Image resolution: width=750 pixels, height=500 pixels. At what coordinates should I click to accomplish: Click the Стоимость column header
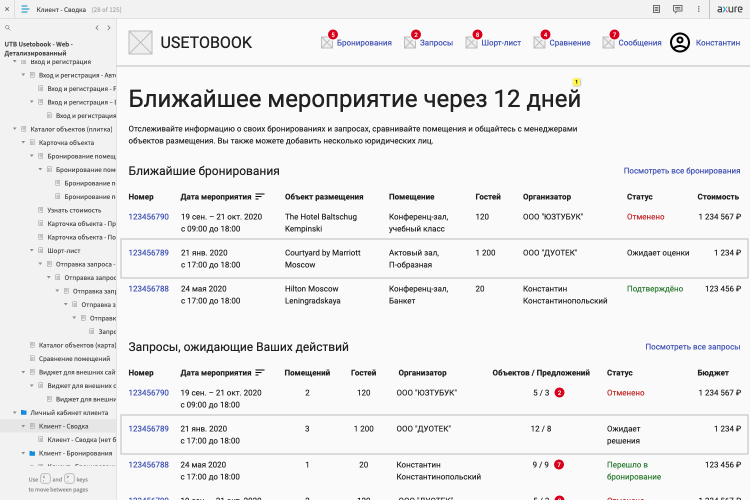click(718, 197)
